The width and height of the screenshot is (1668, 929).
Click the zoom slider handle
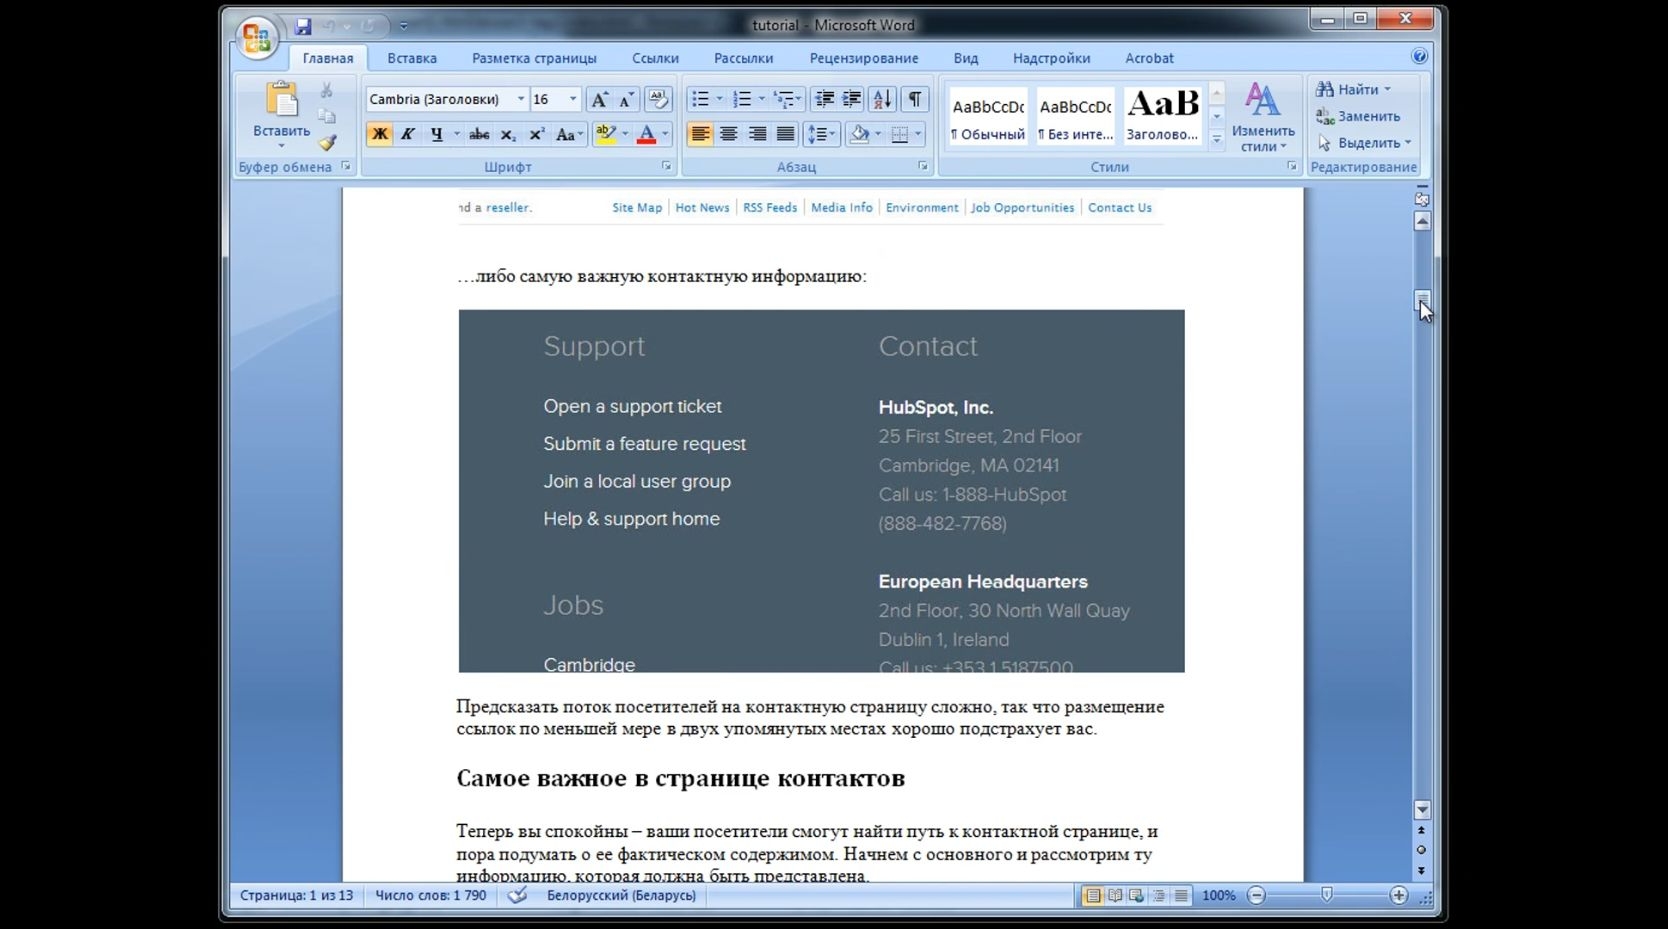1327,895
